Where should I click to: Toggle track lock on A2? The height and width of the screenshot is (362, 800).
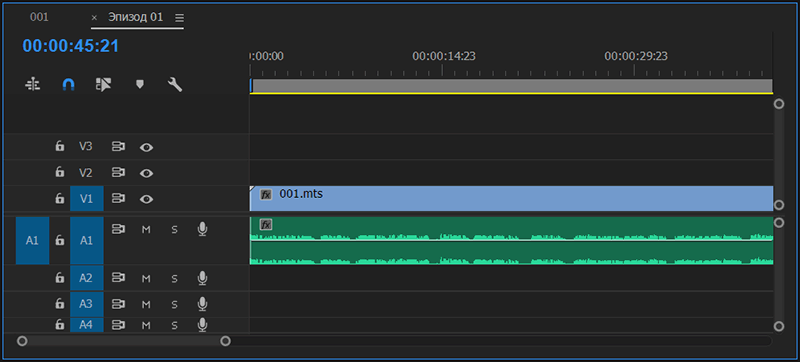(x=60, y=278)
